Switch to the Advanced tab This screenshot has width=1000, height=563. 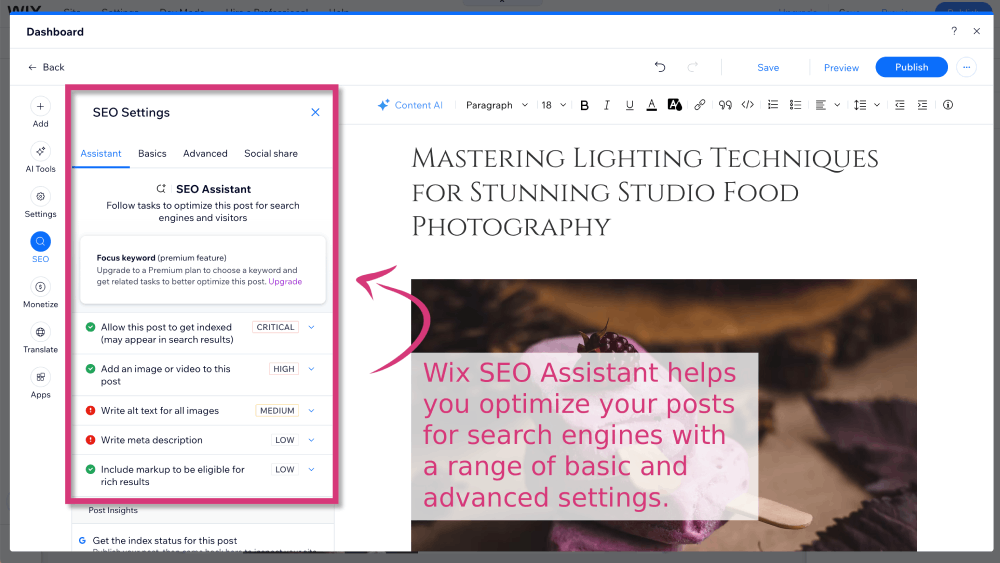tap(205, 154)
